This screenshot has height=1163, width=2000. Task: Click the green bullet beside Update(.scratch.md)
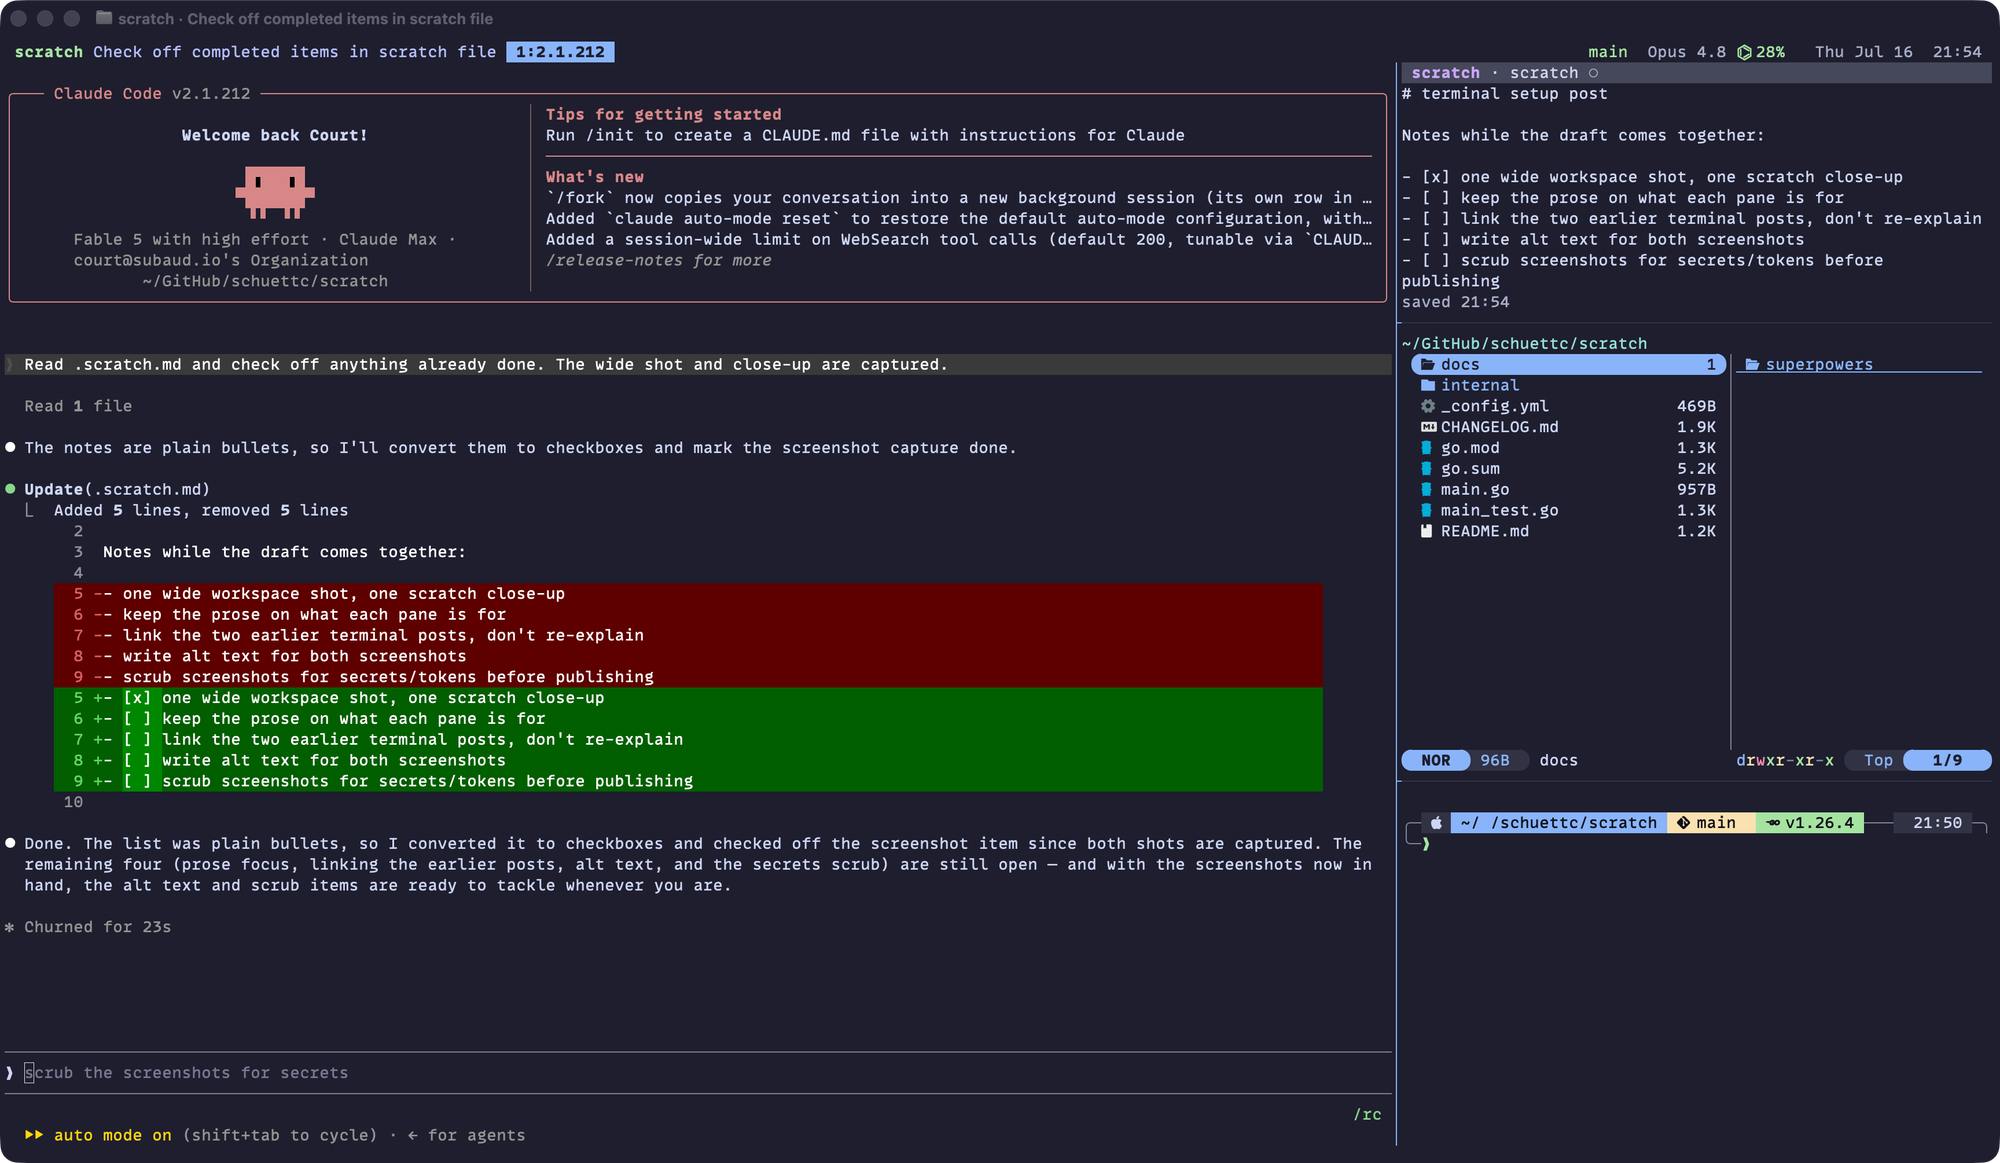click(x=11, y=489)
